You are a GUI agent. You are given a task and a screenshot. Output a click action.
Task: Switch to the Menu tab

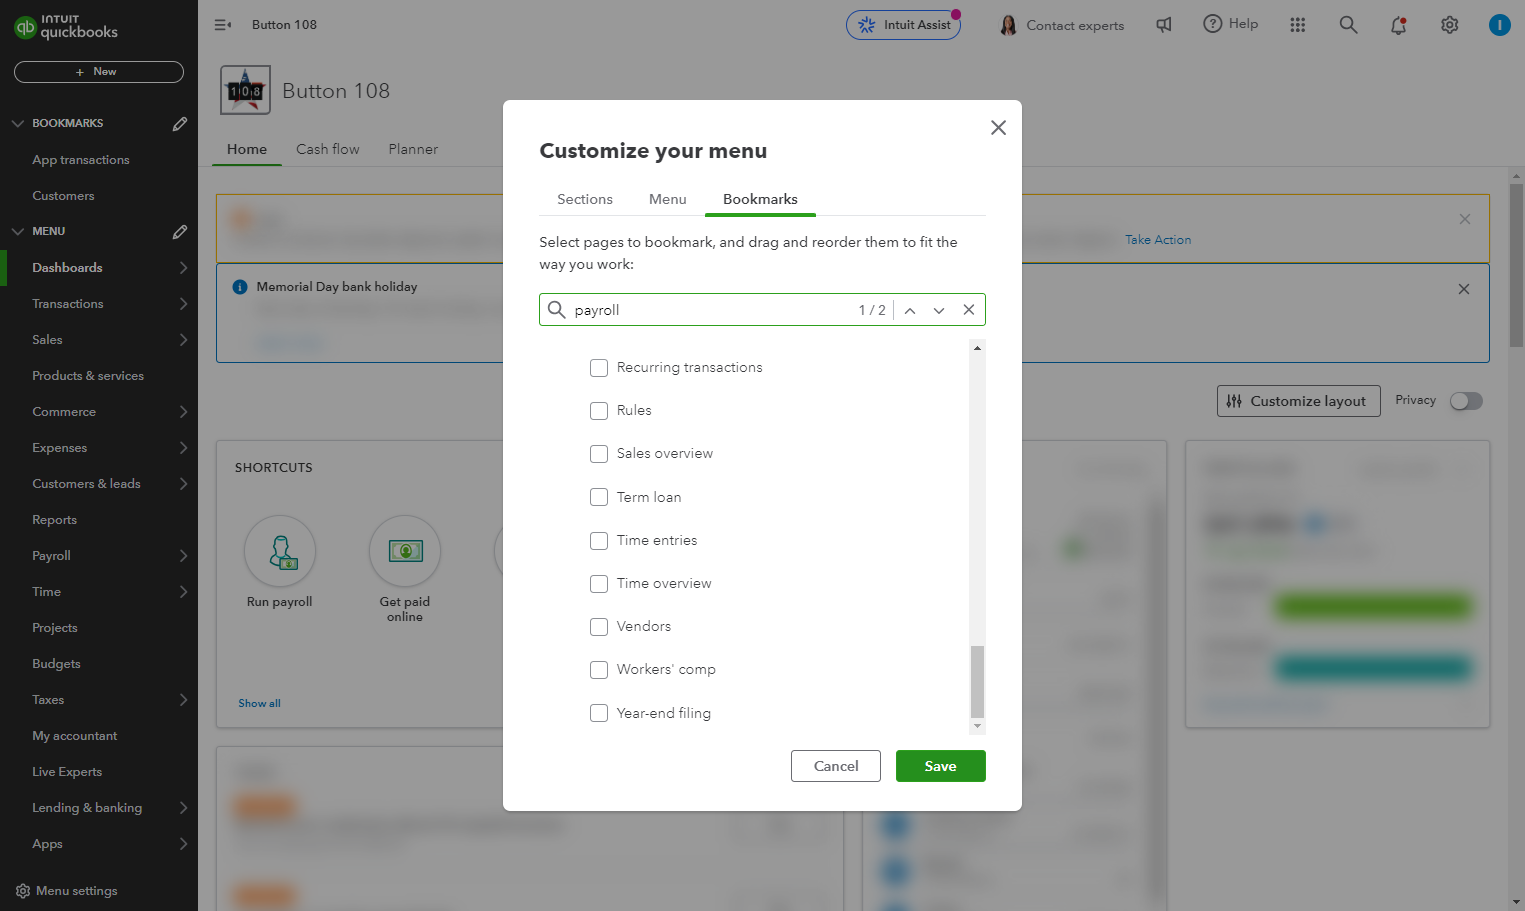pos(668,199)
